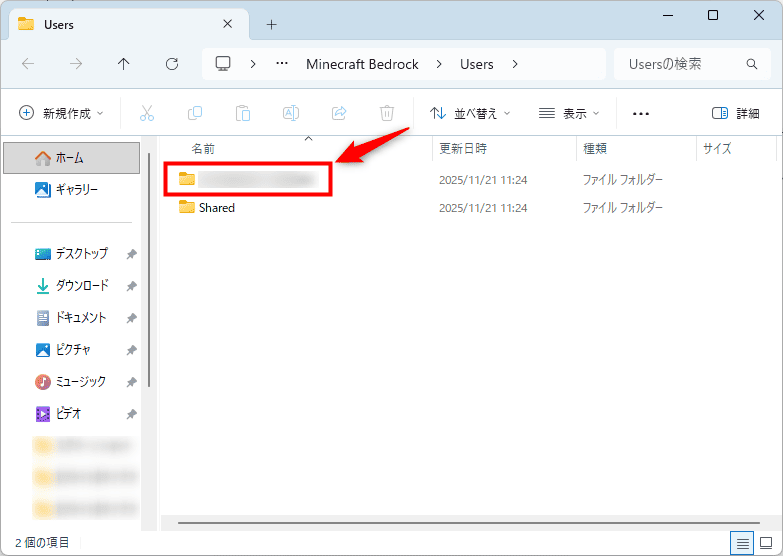Screen dimensions: 783x556
Task: Click the PC monitor icon in address bar
Action: pyautogui.click(x=223, y=64)
